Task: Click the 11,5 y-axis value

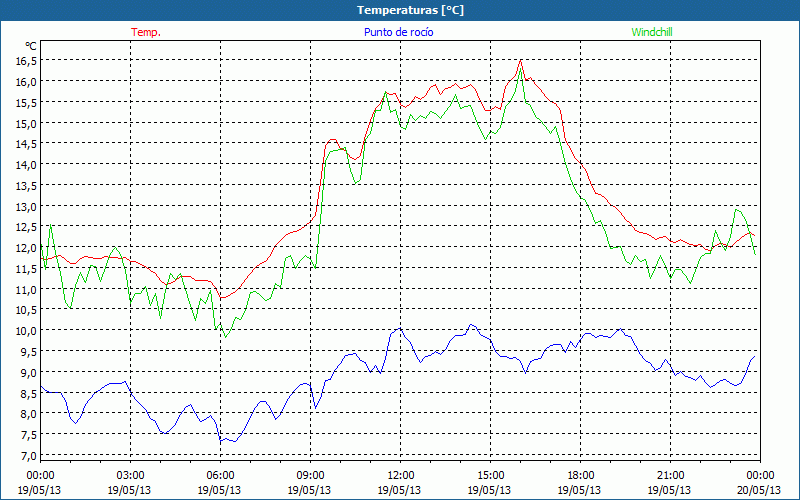Action: click(x=26, y=269)
